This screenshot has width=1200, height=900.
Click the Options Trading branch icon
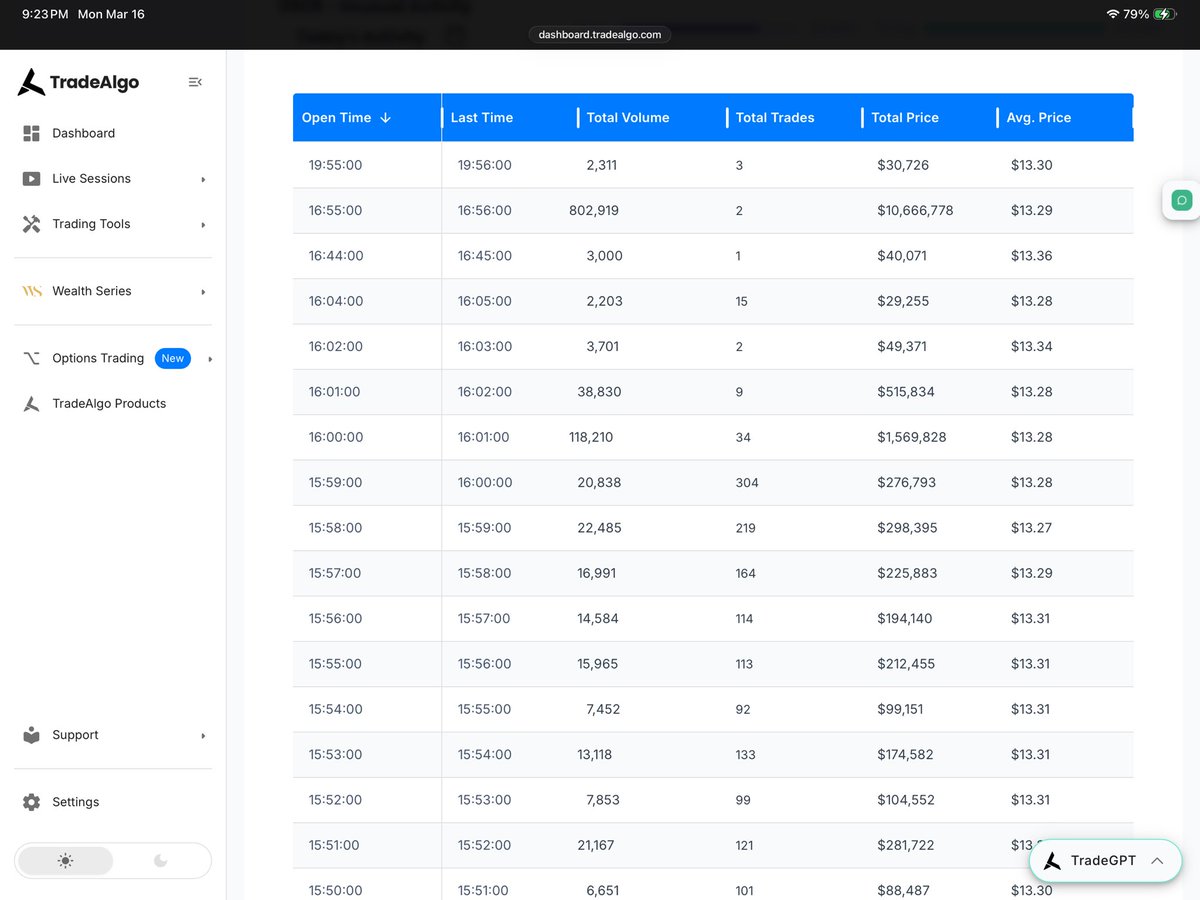point(31,358)
